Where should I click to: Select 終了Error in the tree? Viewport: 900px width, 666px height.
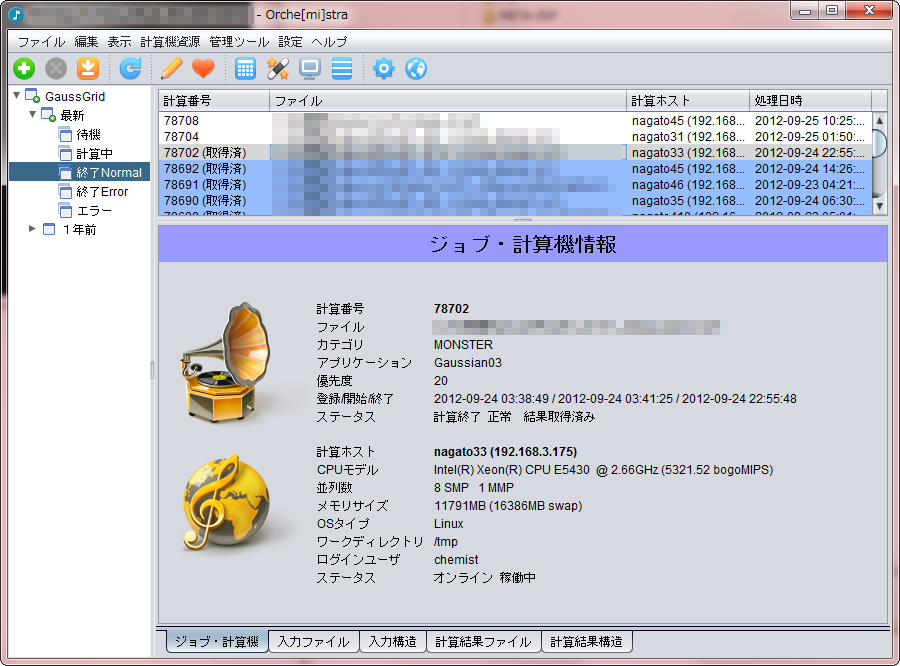click(102, 191)
